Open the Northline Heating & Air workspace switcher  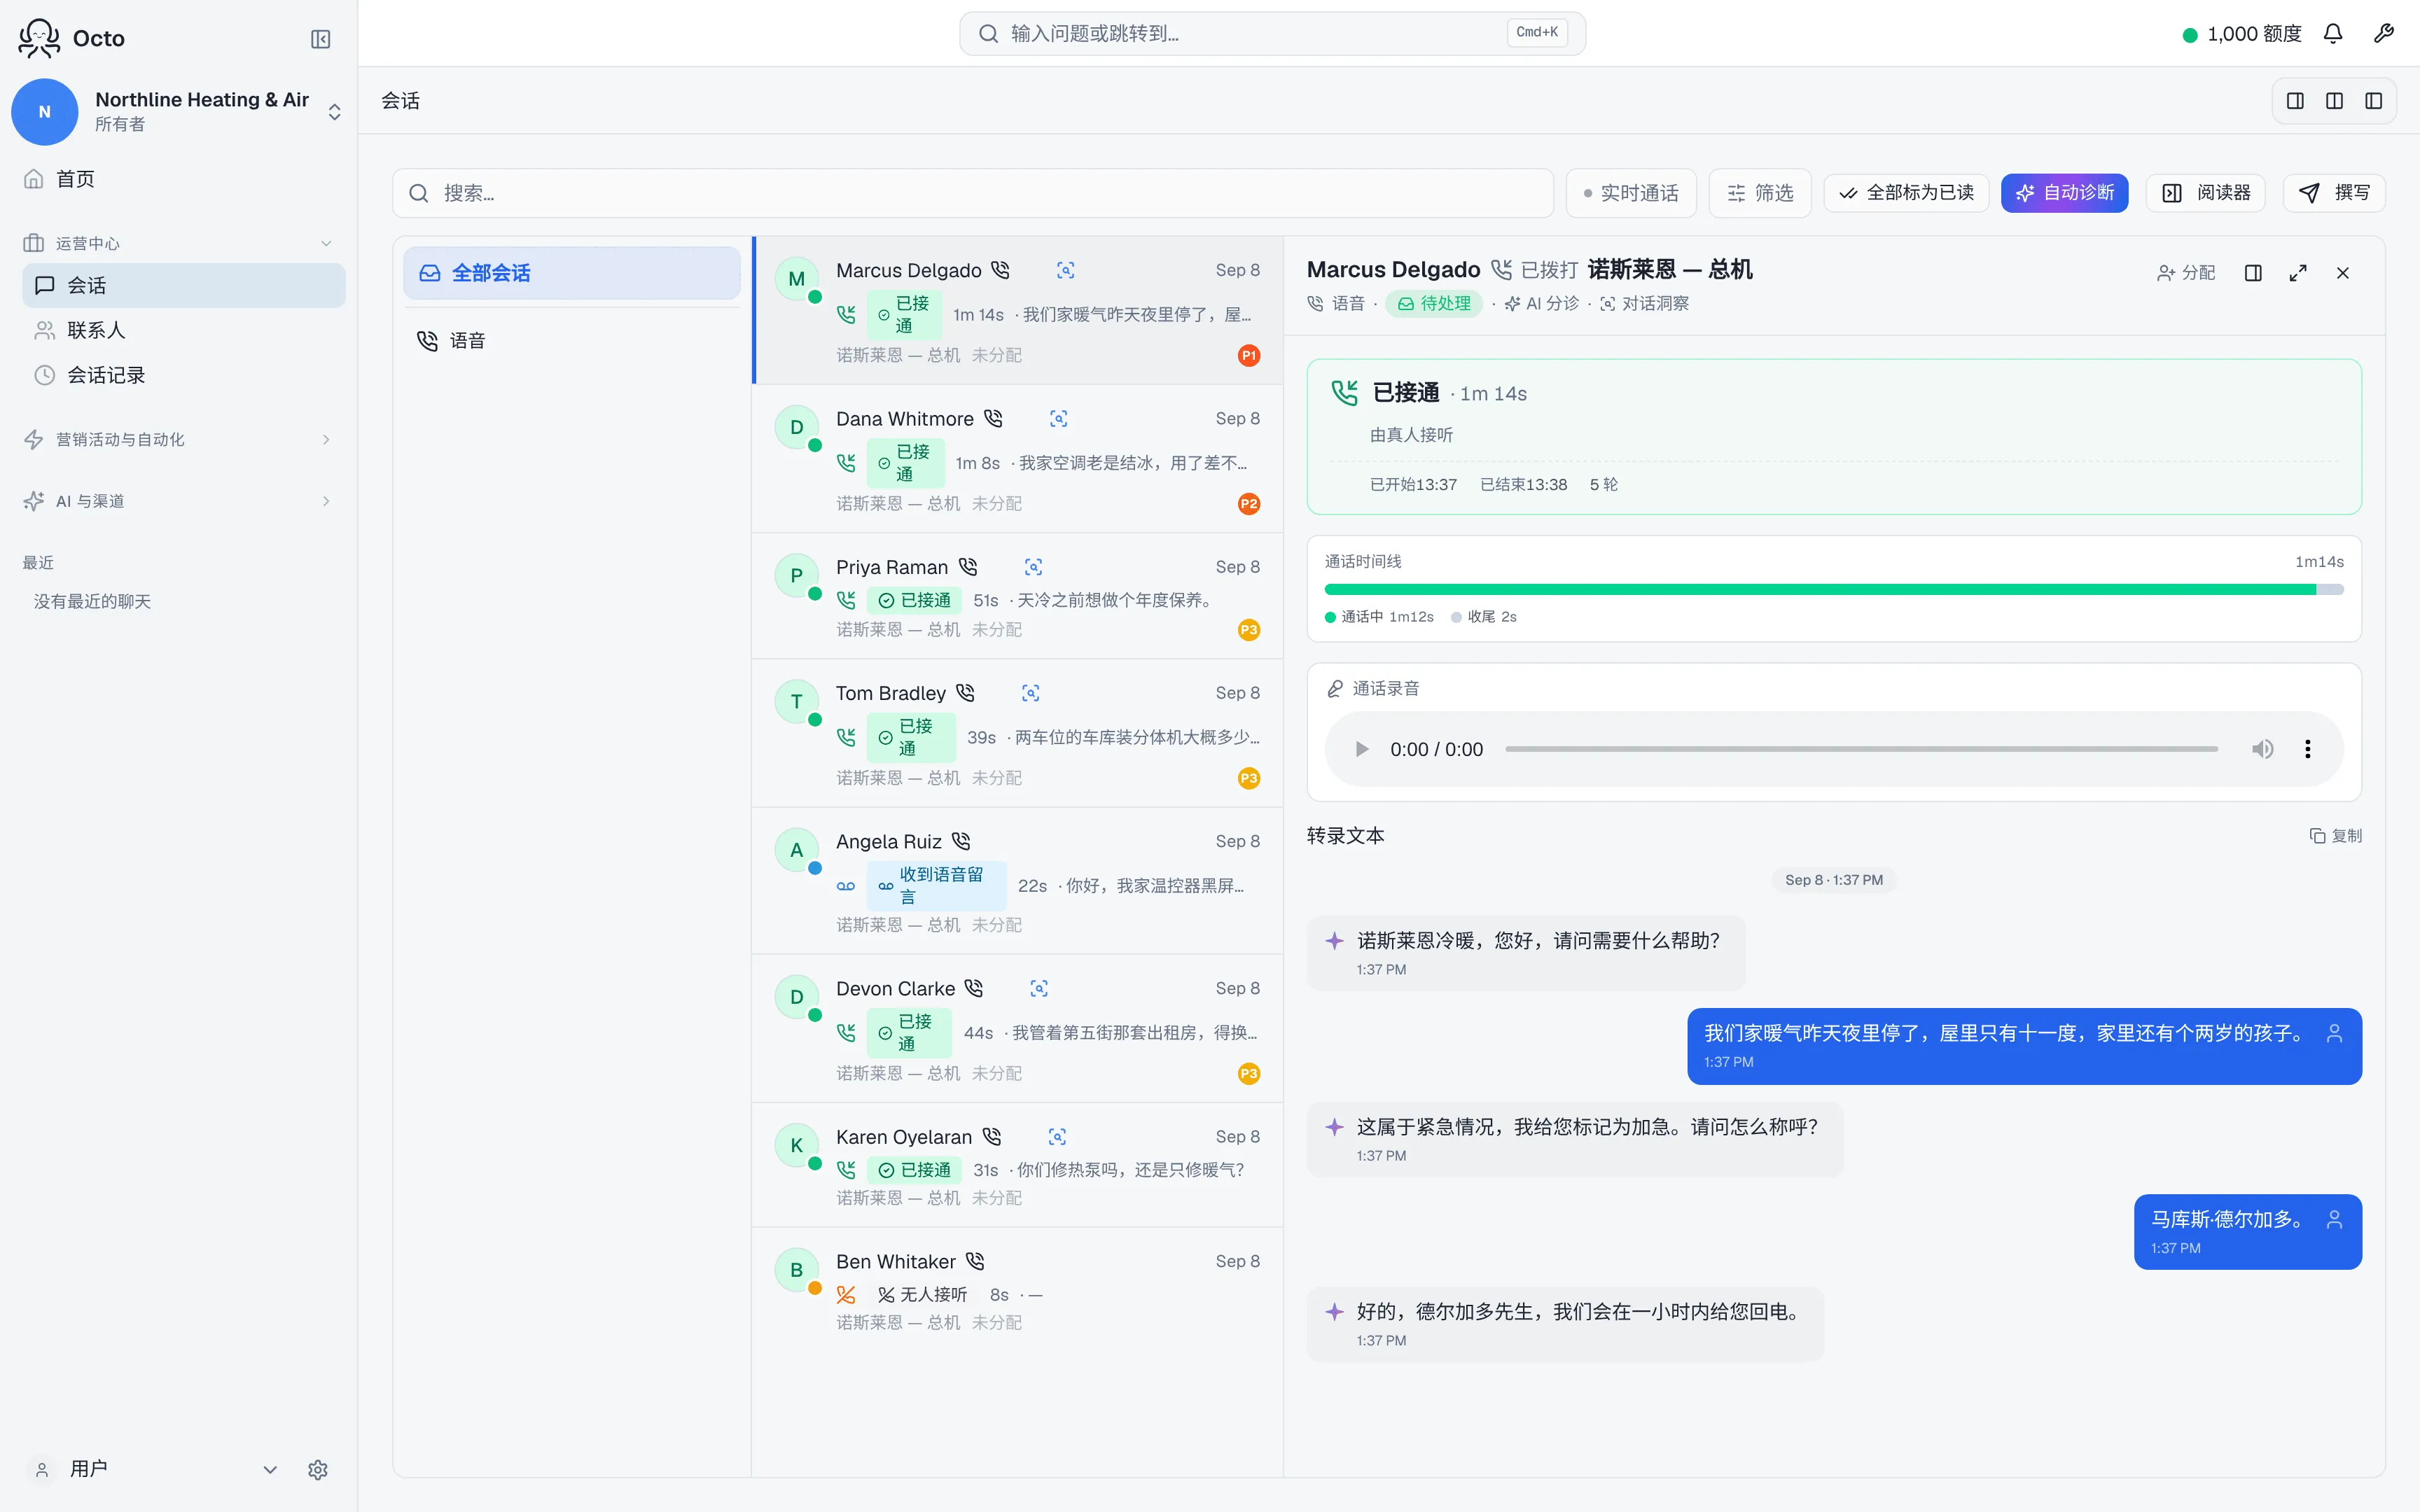click(x=178, y=111)
